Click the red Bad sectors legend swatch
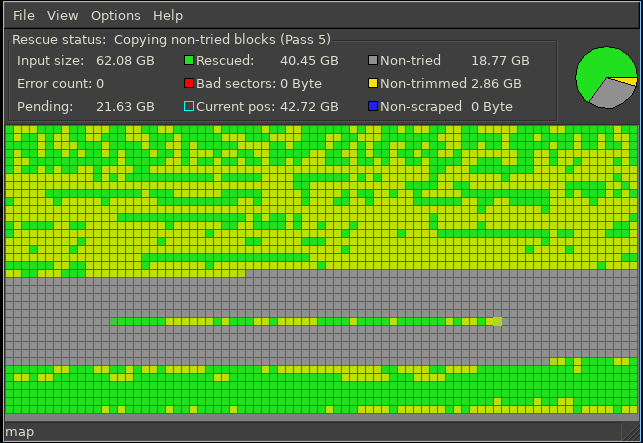643x443 pixels. point(189,84)
